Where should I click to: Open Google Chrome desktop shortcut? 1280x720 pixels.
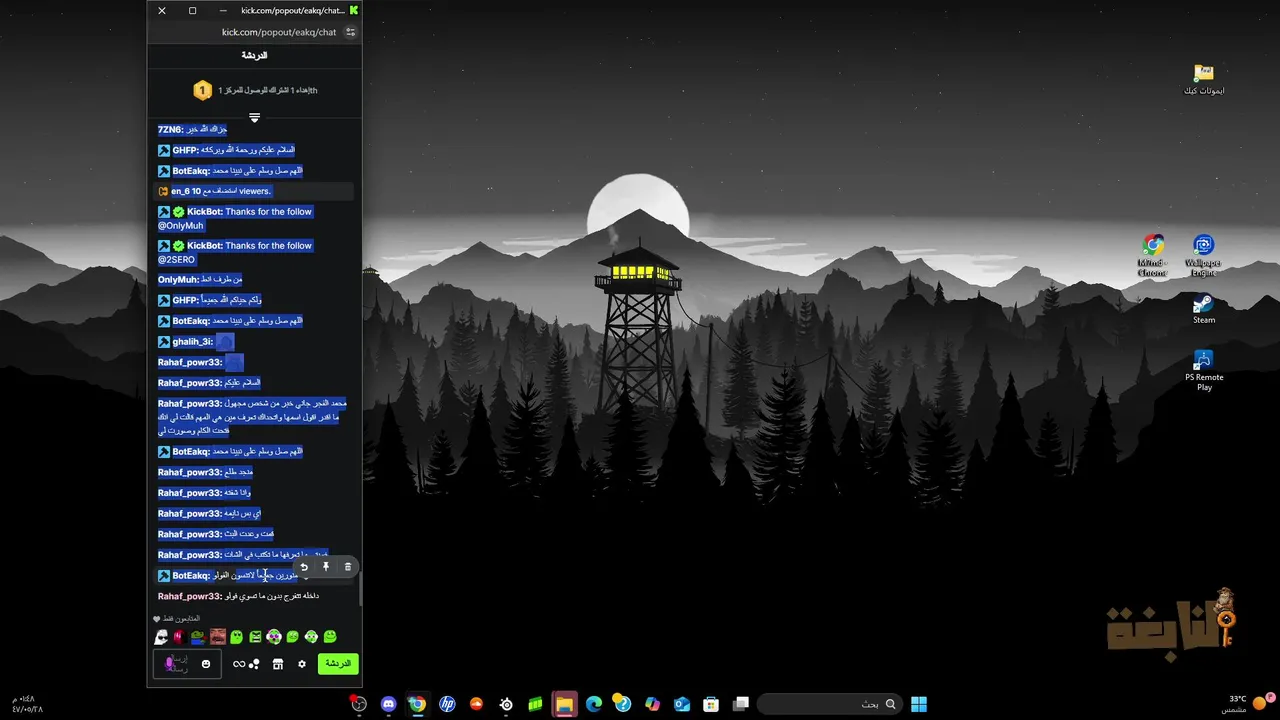1154,256
